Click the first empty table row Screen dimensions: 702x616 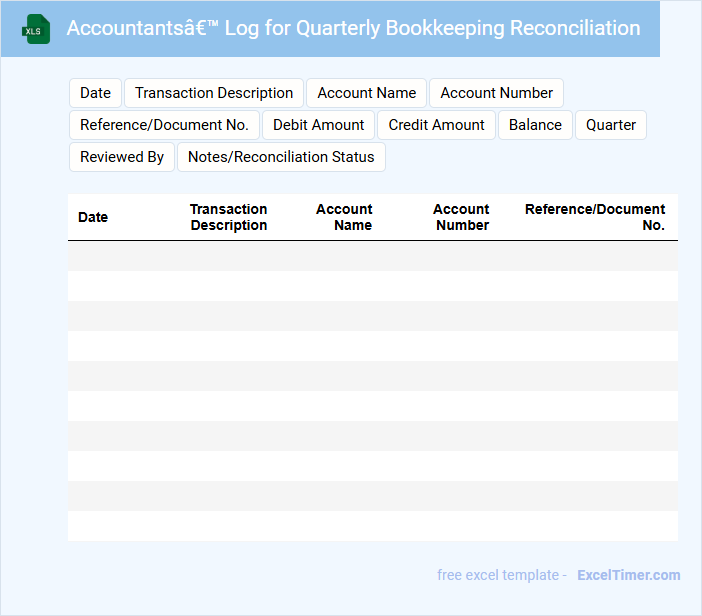coord(372,256)
